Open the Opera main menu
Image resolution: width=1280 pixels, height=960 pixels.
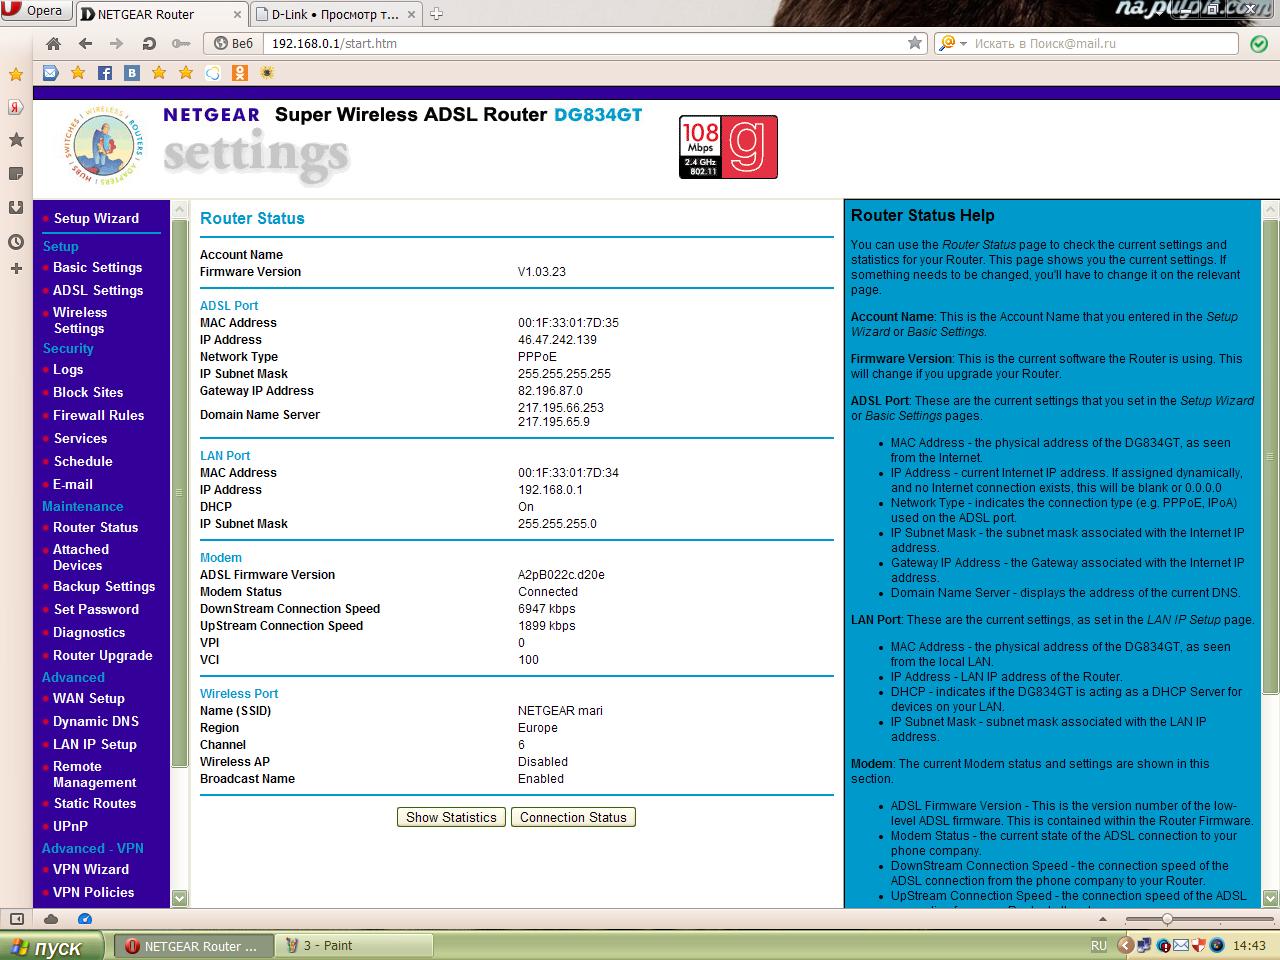point(35,12)
